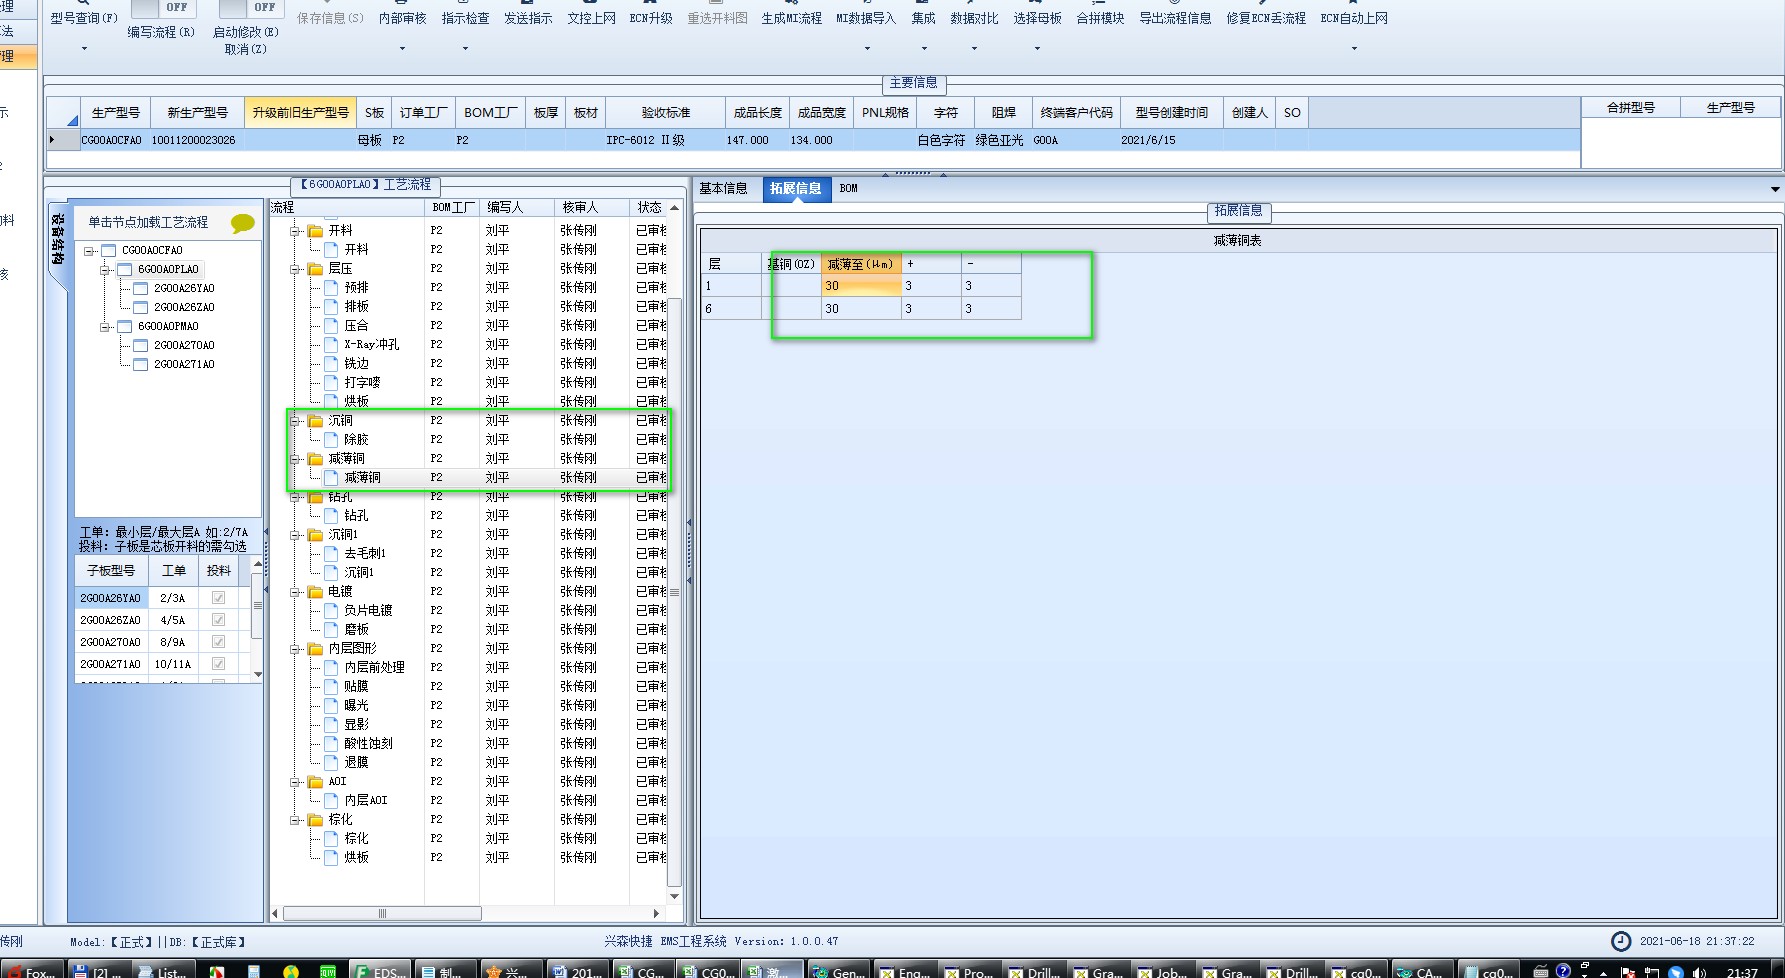The height and width of the screenshot is (978, 1785).
Task: Click the 减薄至 cell for layer 6
Action: (861, 309)
